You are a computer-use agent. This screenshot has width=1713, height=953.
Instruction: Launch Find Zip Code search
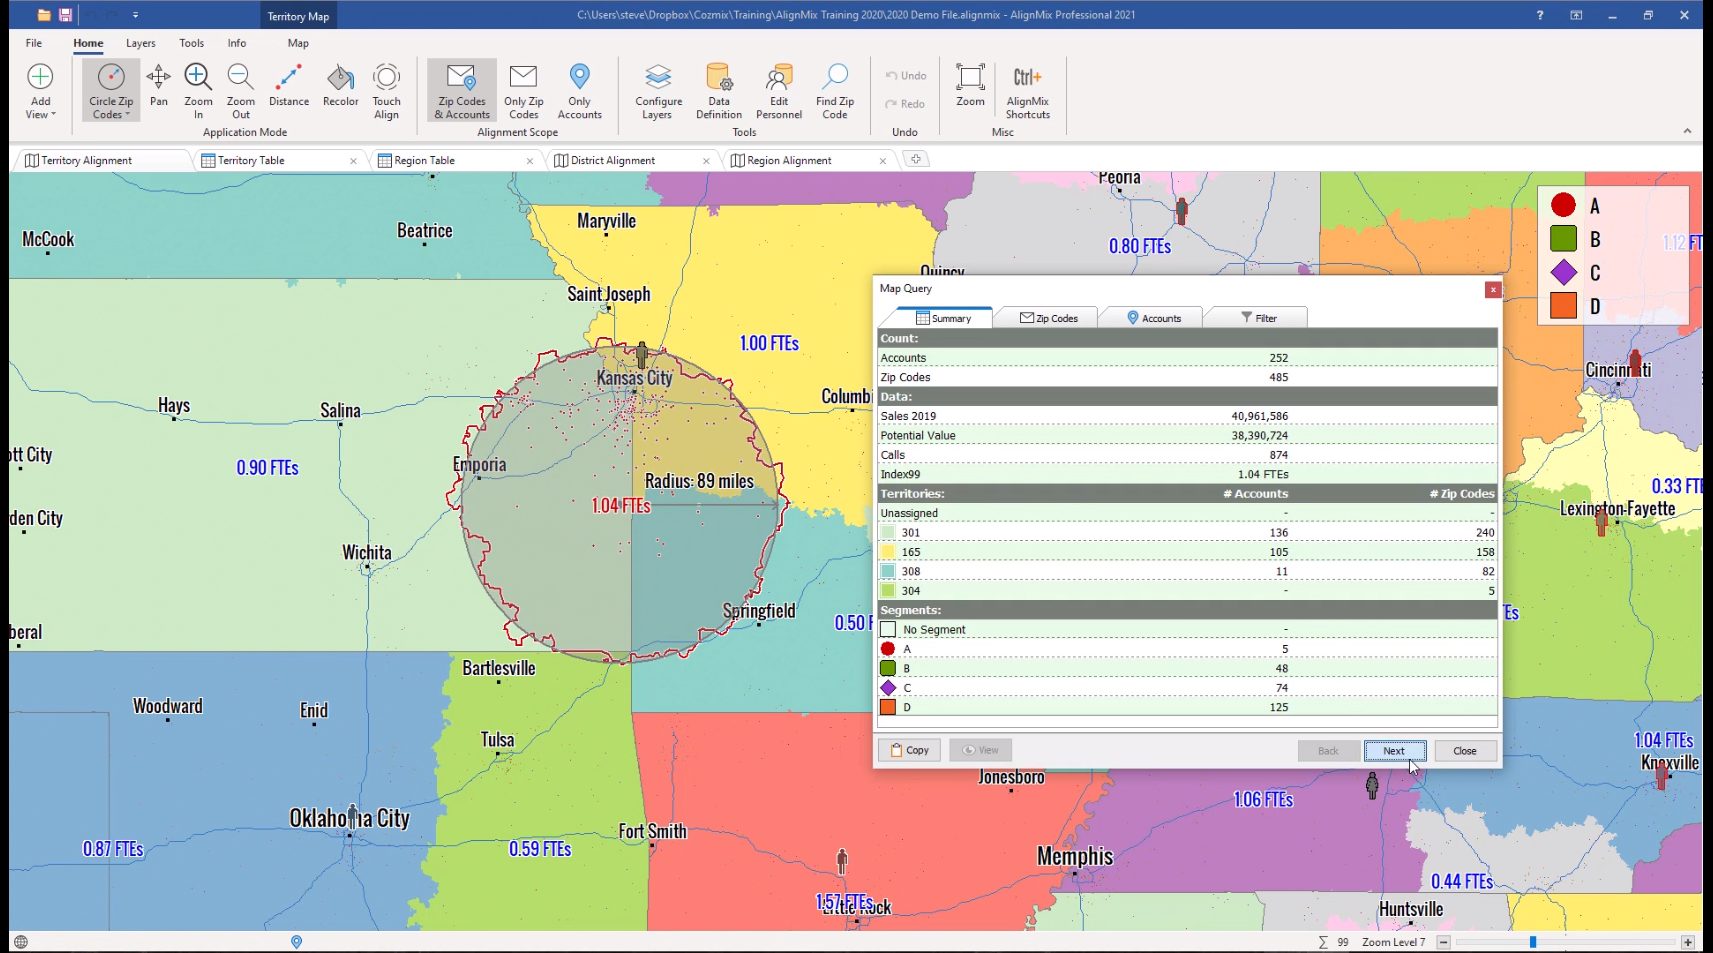835,92
